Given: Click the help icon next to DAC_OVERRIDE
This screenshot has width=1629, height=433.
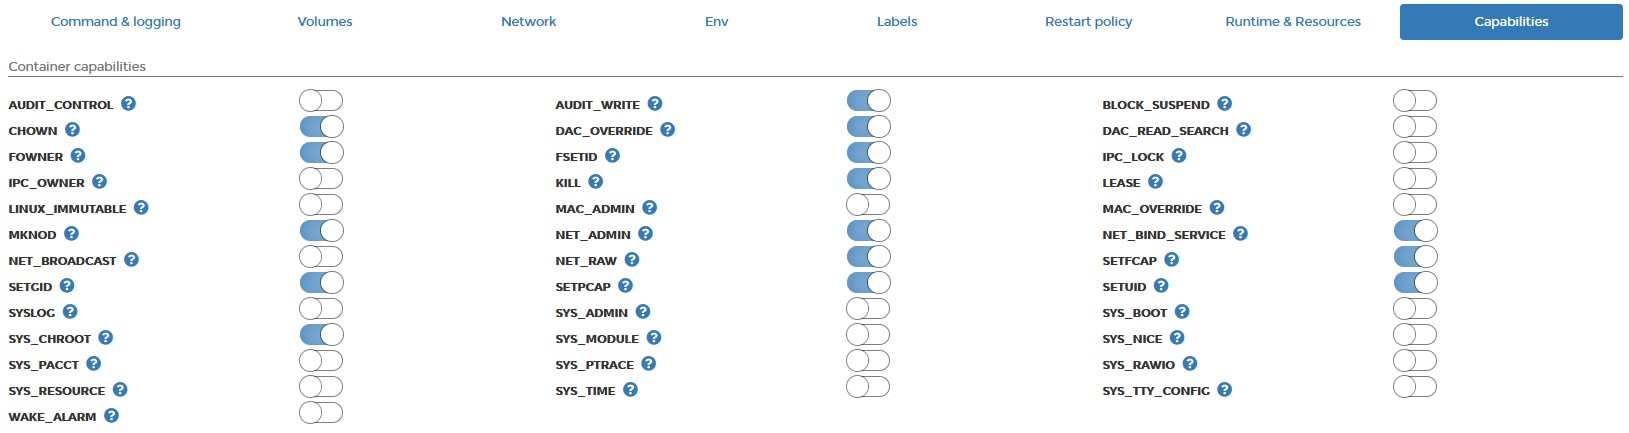Looking at the screenshot, I should click(668, 130).
